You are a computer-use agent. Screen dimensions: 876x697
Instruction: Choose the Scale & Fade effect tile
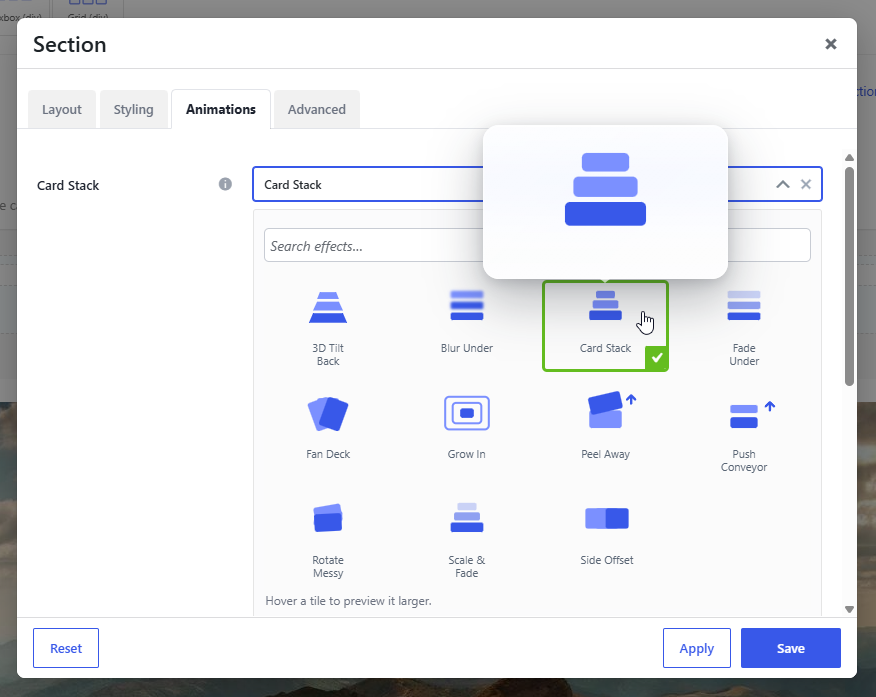pos(466,539)
